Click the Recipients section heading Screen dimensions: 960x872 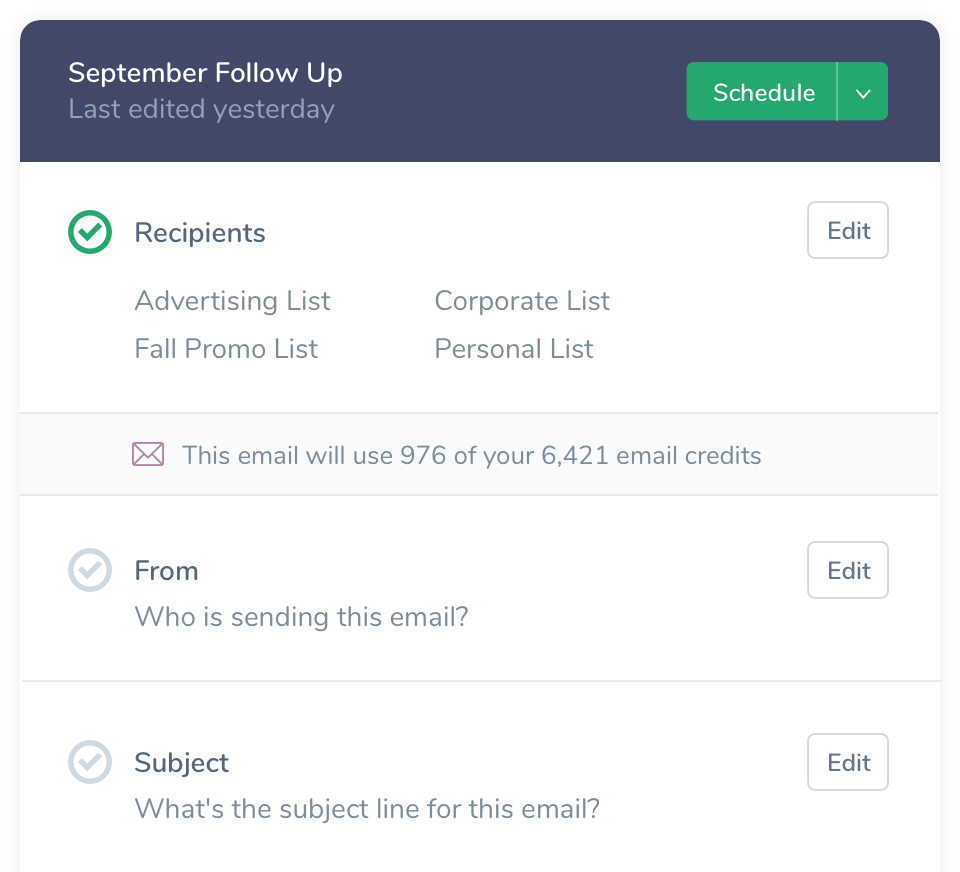click(200, 233)
